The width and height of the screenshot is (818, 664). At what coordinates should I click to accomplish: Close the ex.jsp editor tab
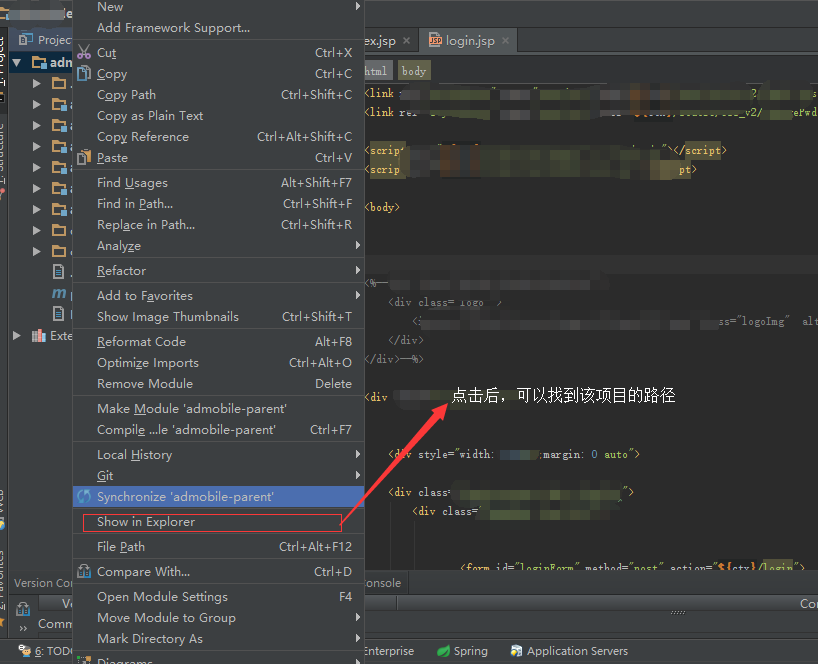tap(406, 41)
